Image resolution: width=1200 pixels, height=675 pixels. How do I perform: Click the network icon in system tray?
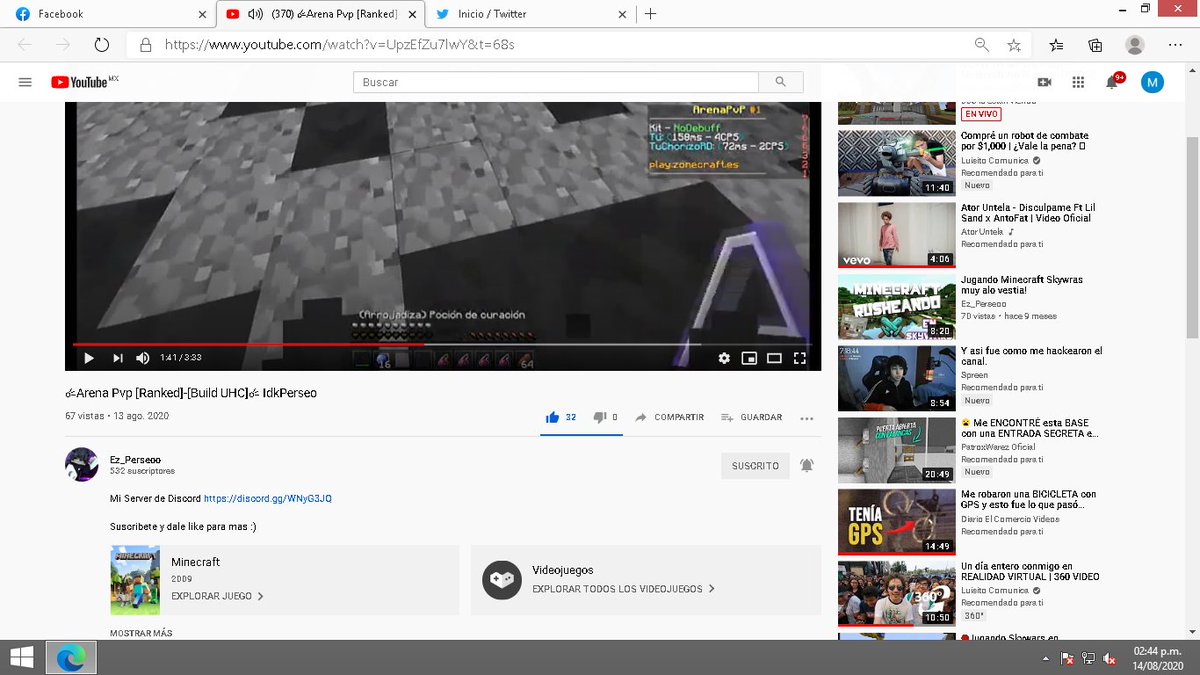1088,659
